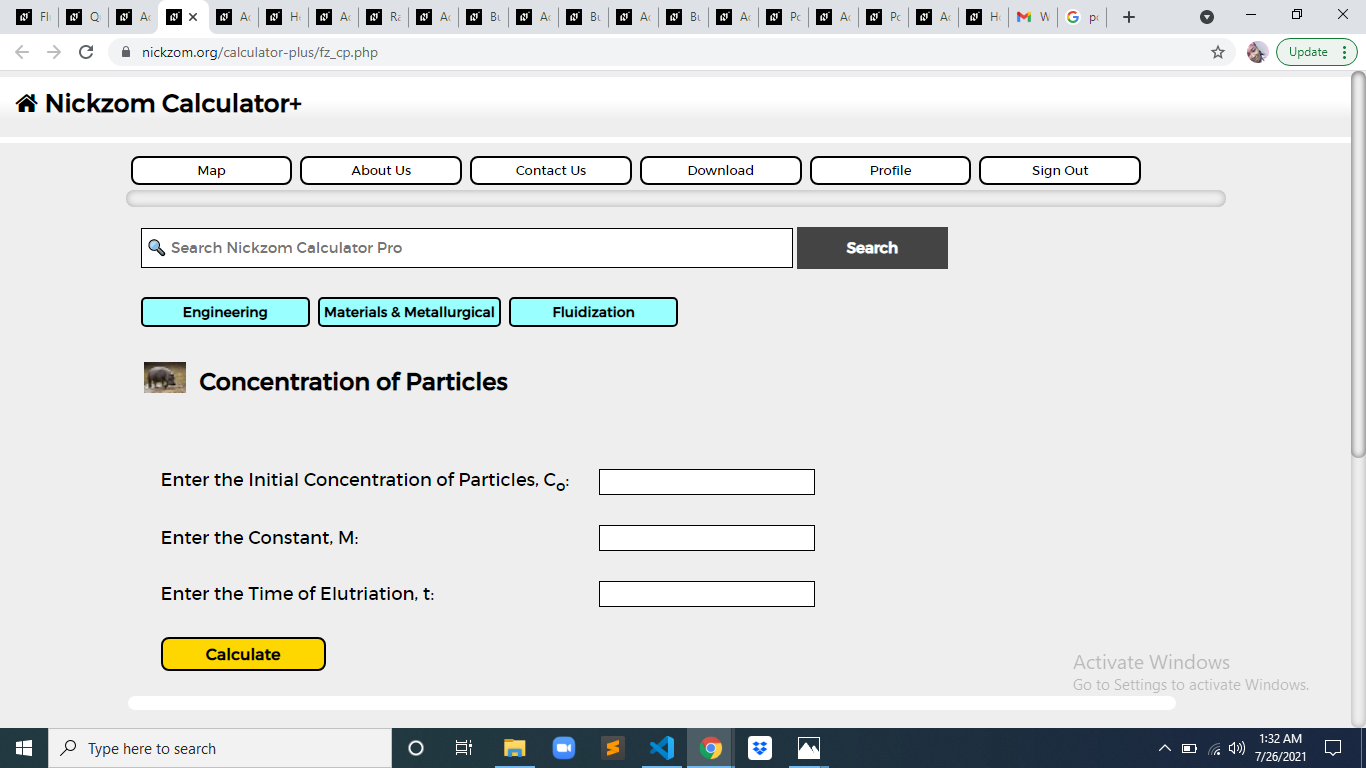The image size is (1366, 768).
Task: Click the Chrome icon on the taskbar
Action: pyautogui.click(x=711, y=748)
